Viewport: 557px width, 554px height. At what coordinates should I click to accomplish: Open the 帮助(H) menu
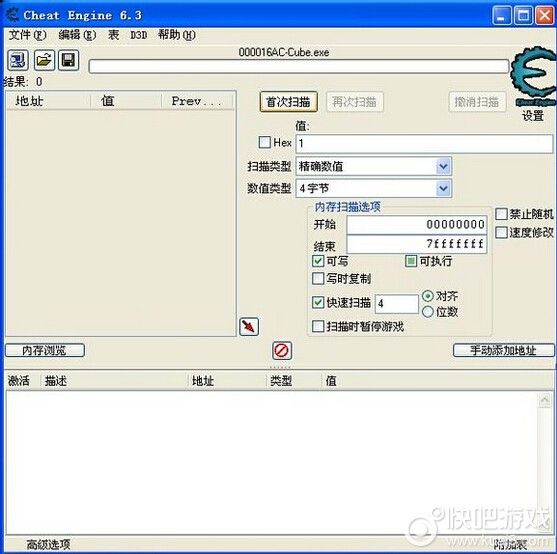pyautogui.click(x=177, y=35)
